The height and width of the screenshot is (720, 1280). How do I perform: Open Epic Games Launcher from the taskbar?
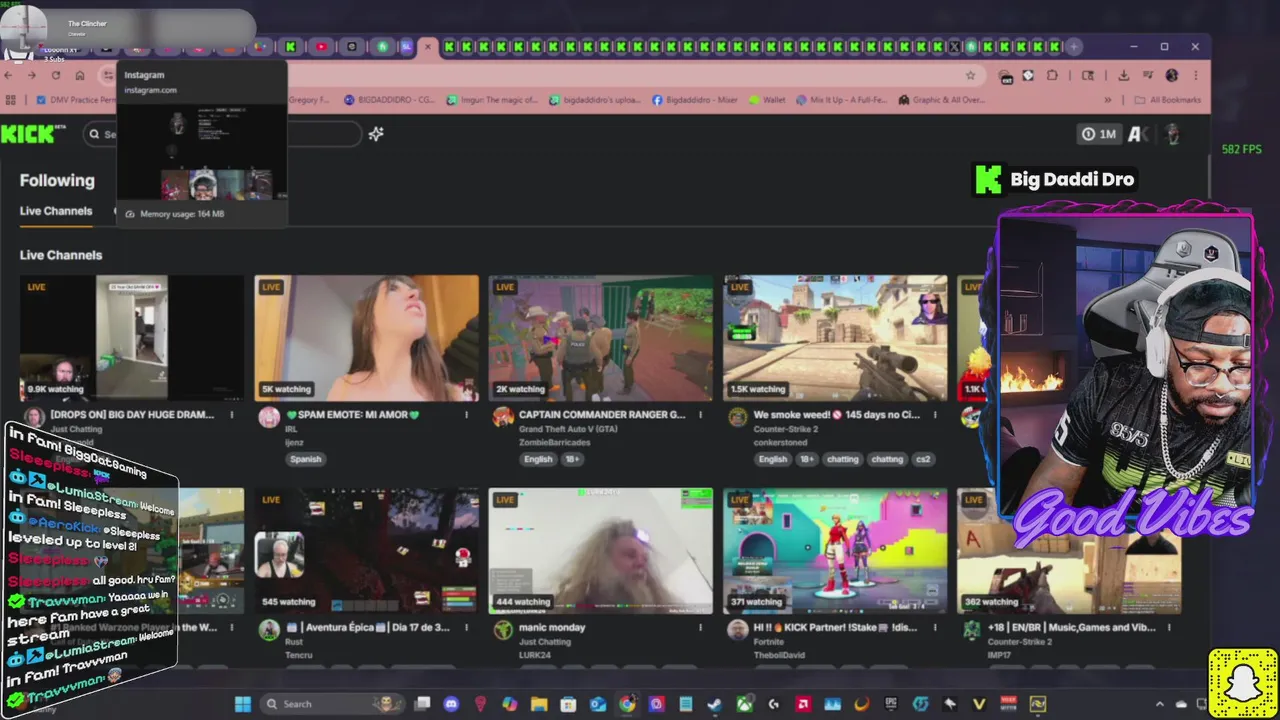[891, 704]
